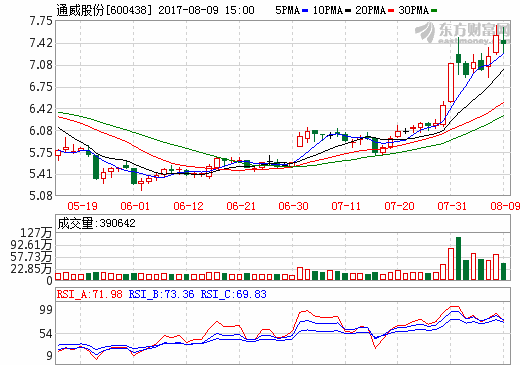Click the 127万 volume axis label
The width and height of the screenshot is (520, 365).
point(36,233)
